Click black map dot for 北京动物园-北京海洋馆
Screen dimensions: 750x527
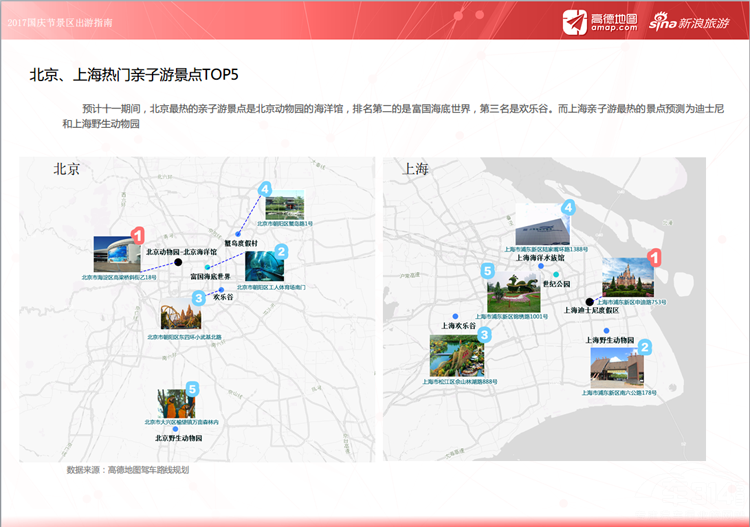click(x=178, y=262)
